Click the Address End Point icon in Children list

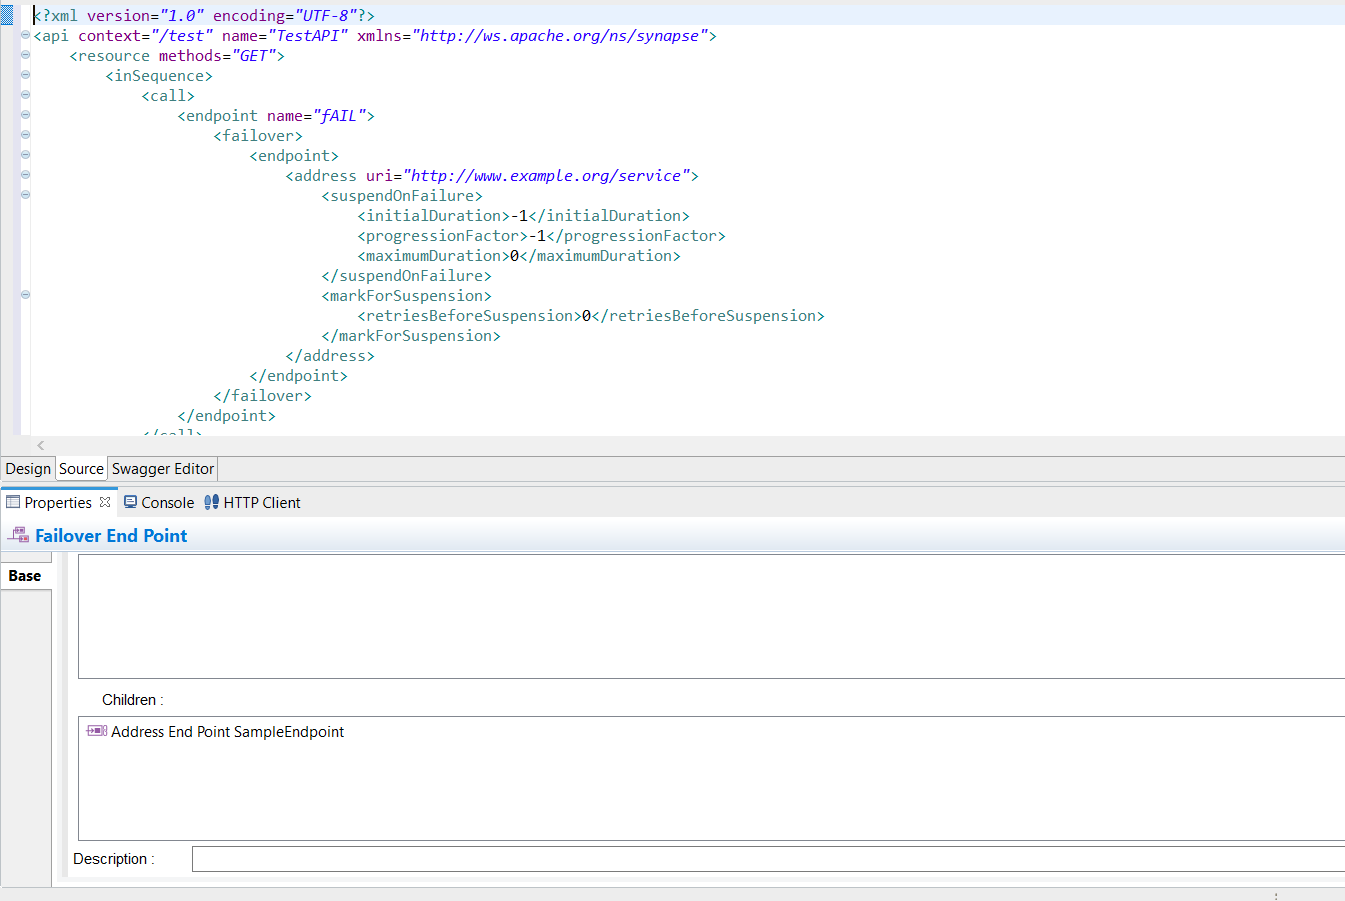point(96,731)
